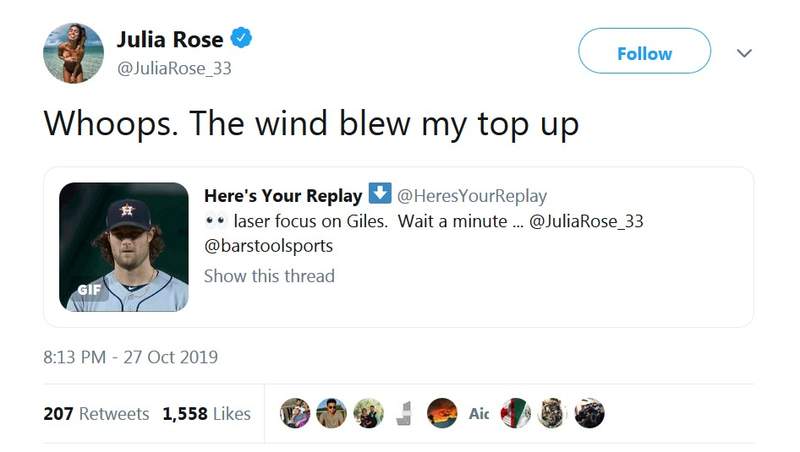Viewport: 800px width, 452px height.
Task: Click the tweet timestamp 8:13 PM - 27 Oct 2019
Action: click(x=130, y=356)
